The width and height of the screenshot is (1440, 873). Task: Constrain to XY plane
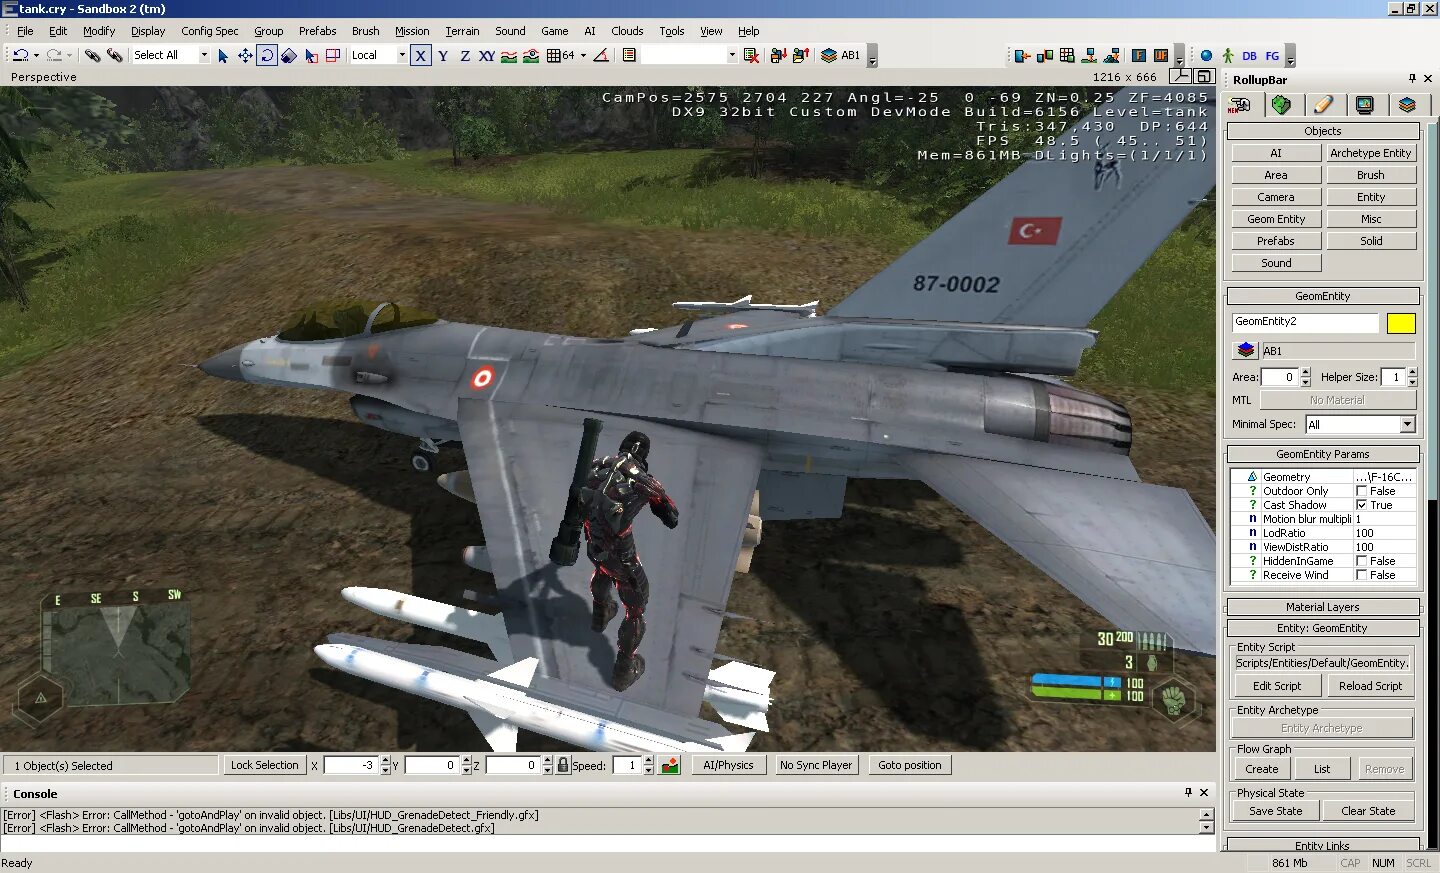(x=487, y=56)
